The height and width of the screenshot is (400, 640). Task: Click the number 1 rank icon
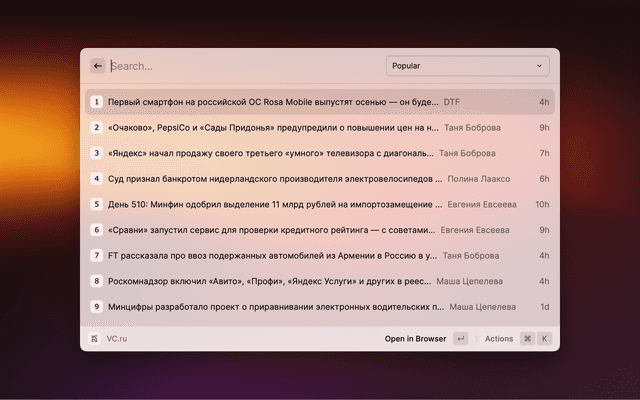point(96,102)
